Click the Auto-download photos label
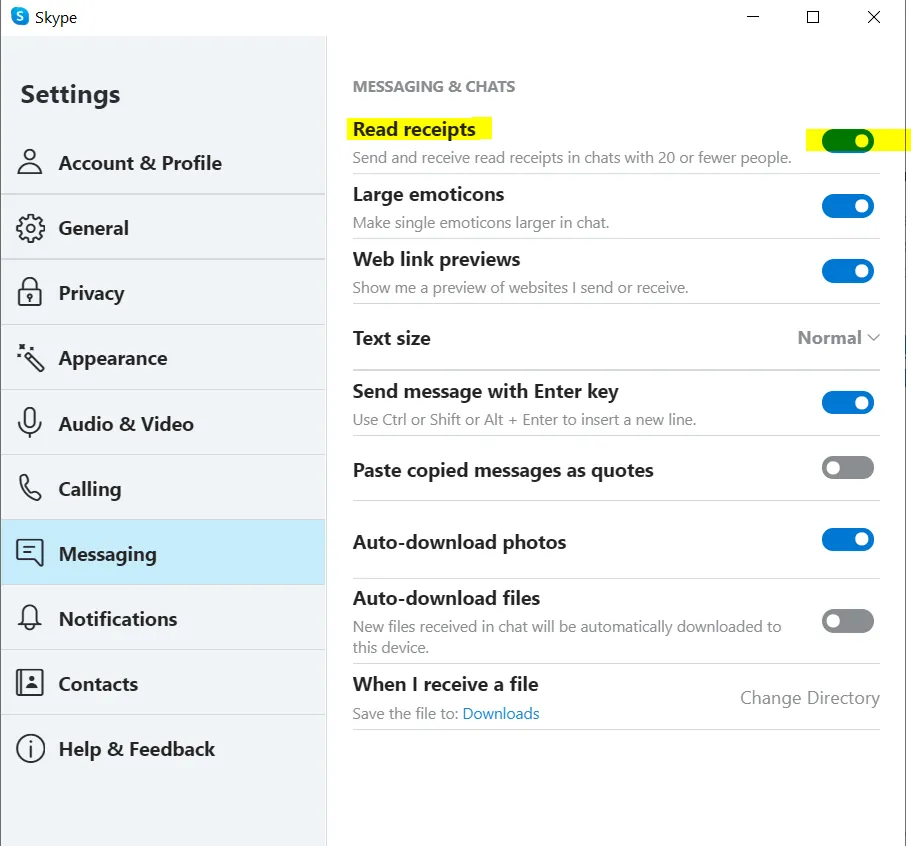The height and width of the screenshot is (846, 911). coord(460,543)
